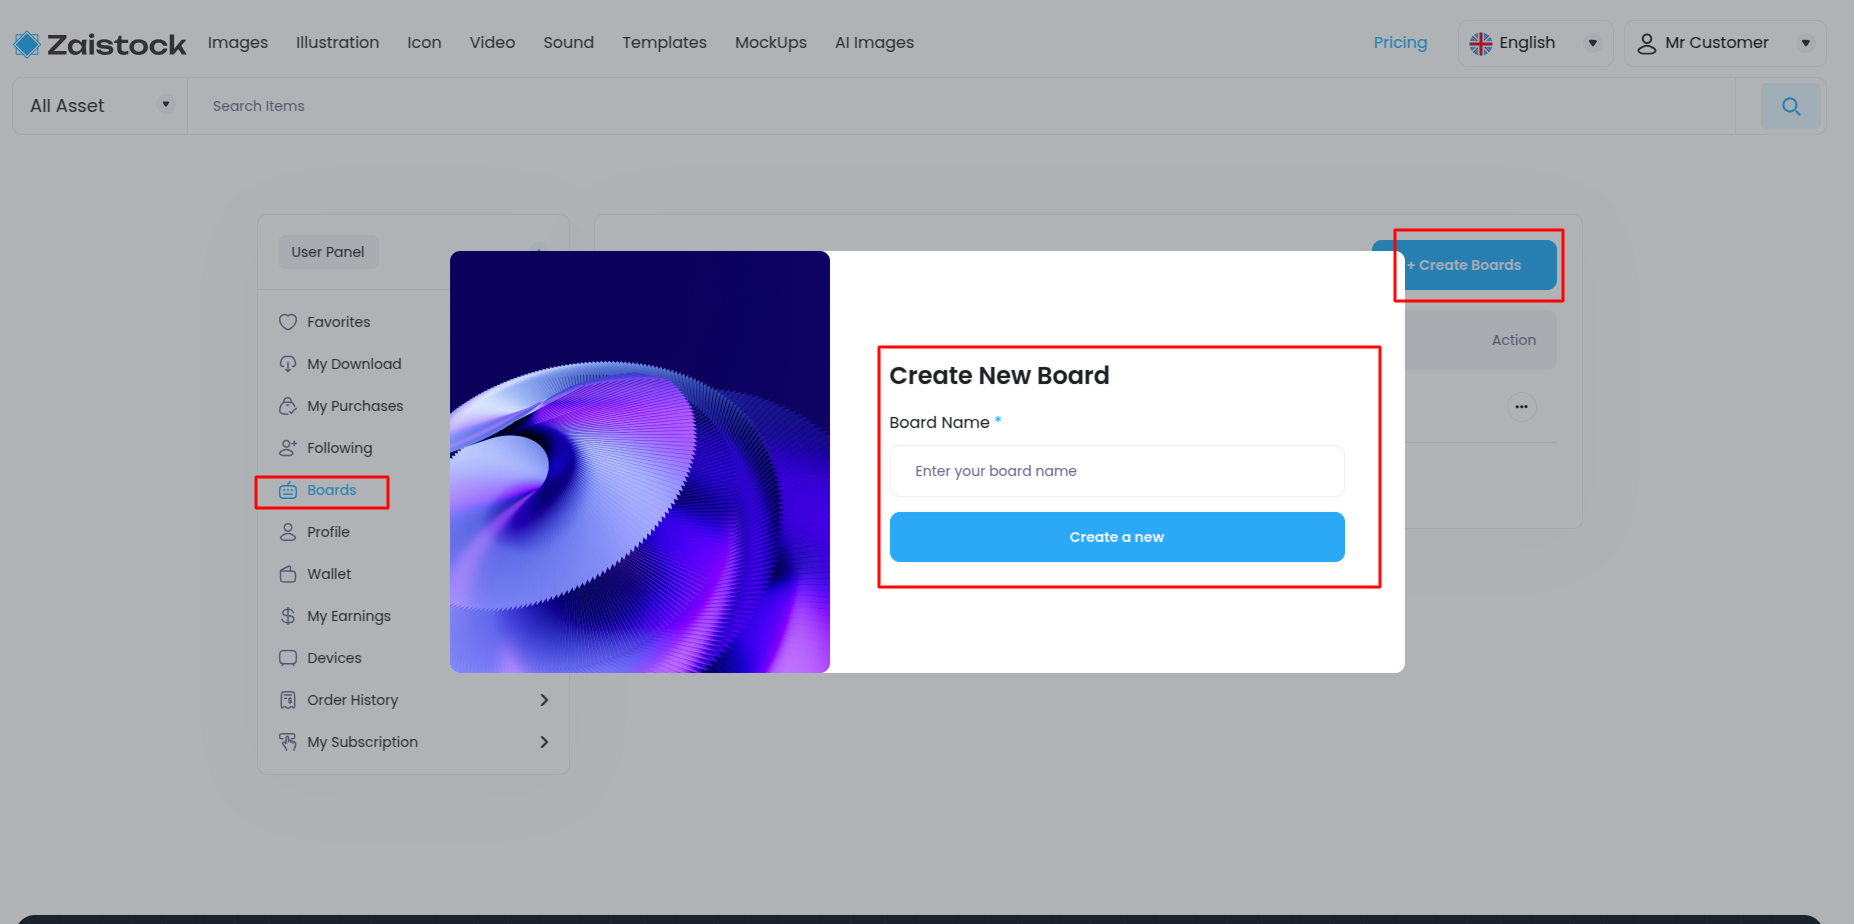This screenshot has width=1854, height=924.
Task: Click the Create New Board heading
Action: click(x=999, y=375)
